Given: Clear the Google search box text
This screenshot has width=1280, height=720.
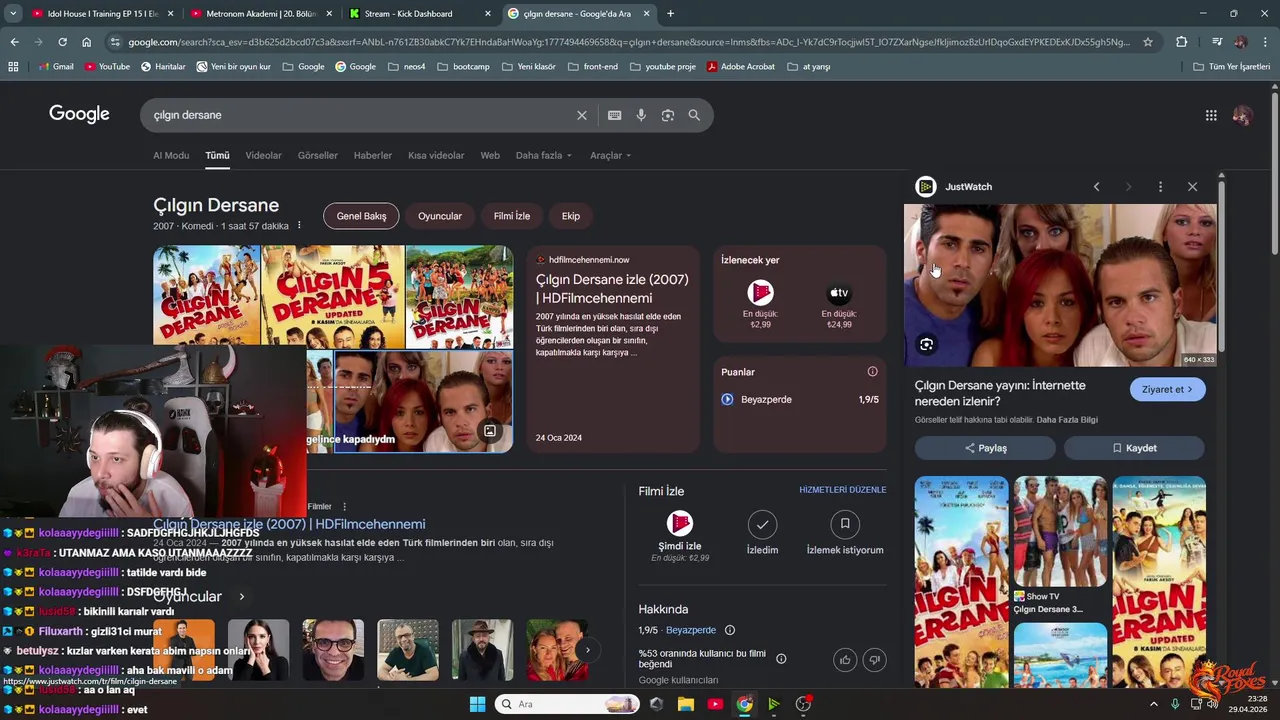Looking at the screenshot, I should point(581,115).
